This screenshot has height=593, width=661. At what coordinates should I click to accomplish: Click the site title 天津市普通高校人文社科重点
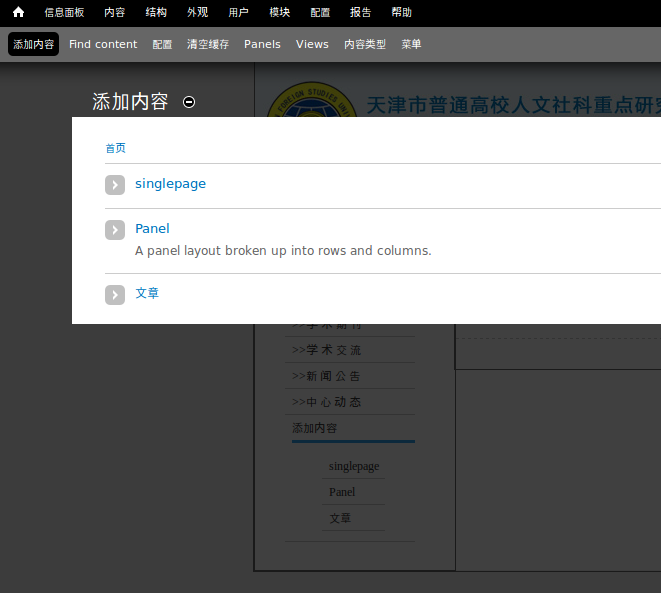[x=513, y=105]
